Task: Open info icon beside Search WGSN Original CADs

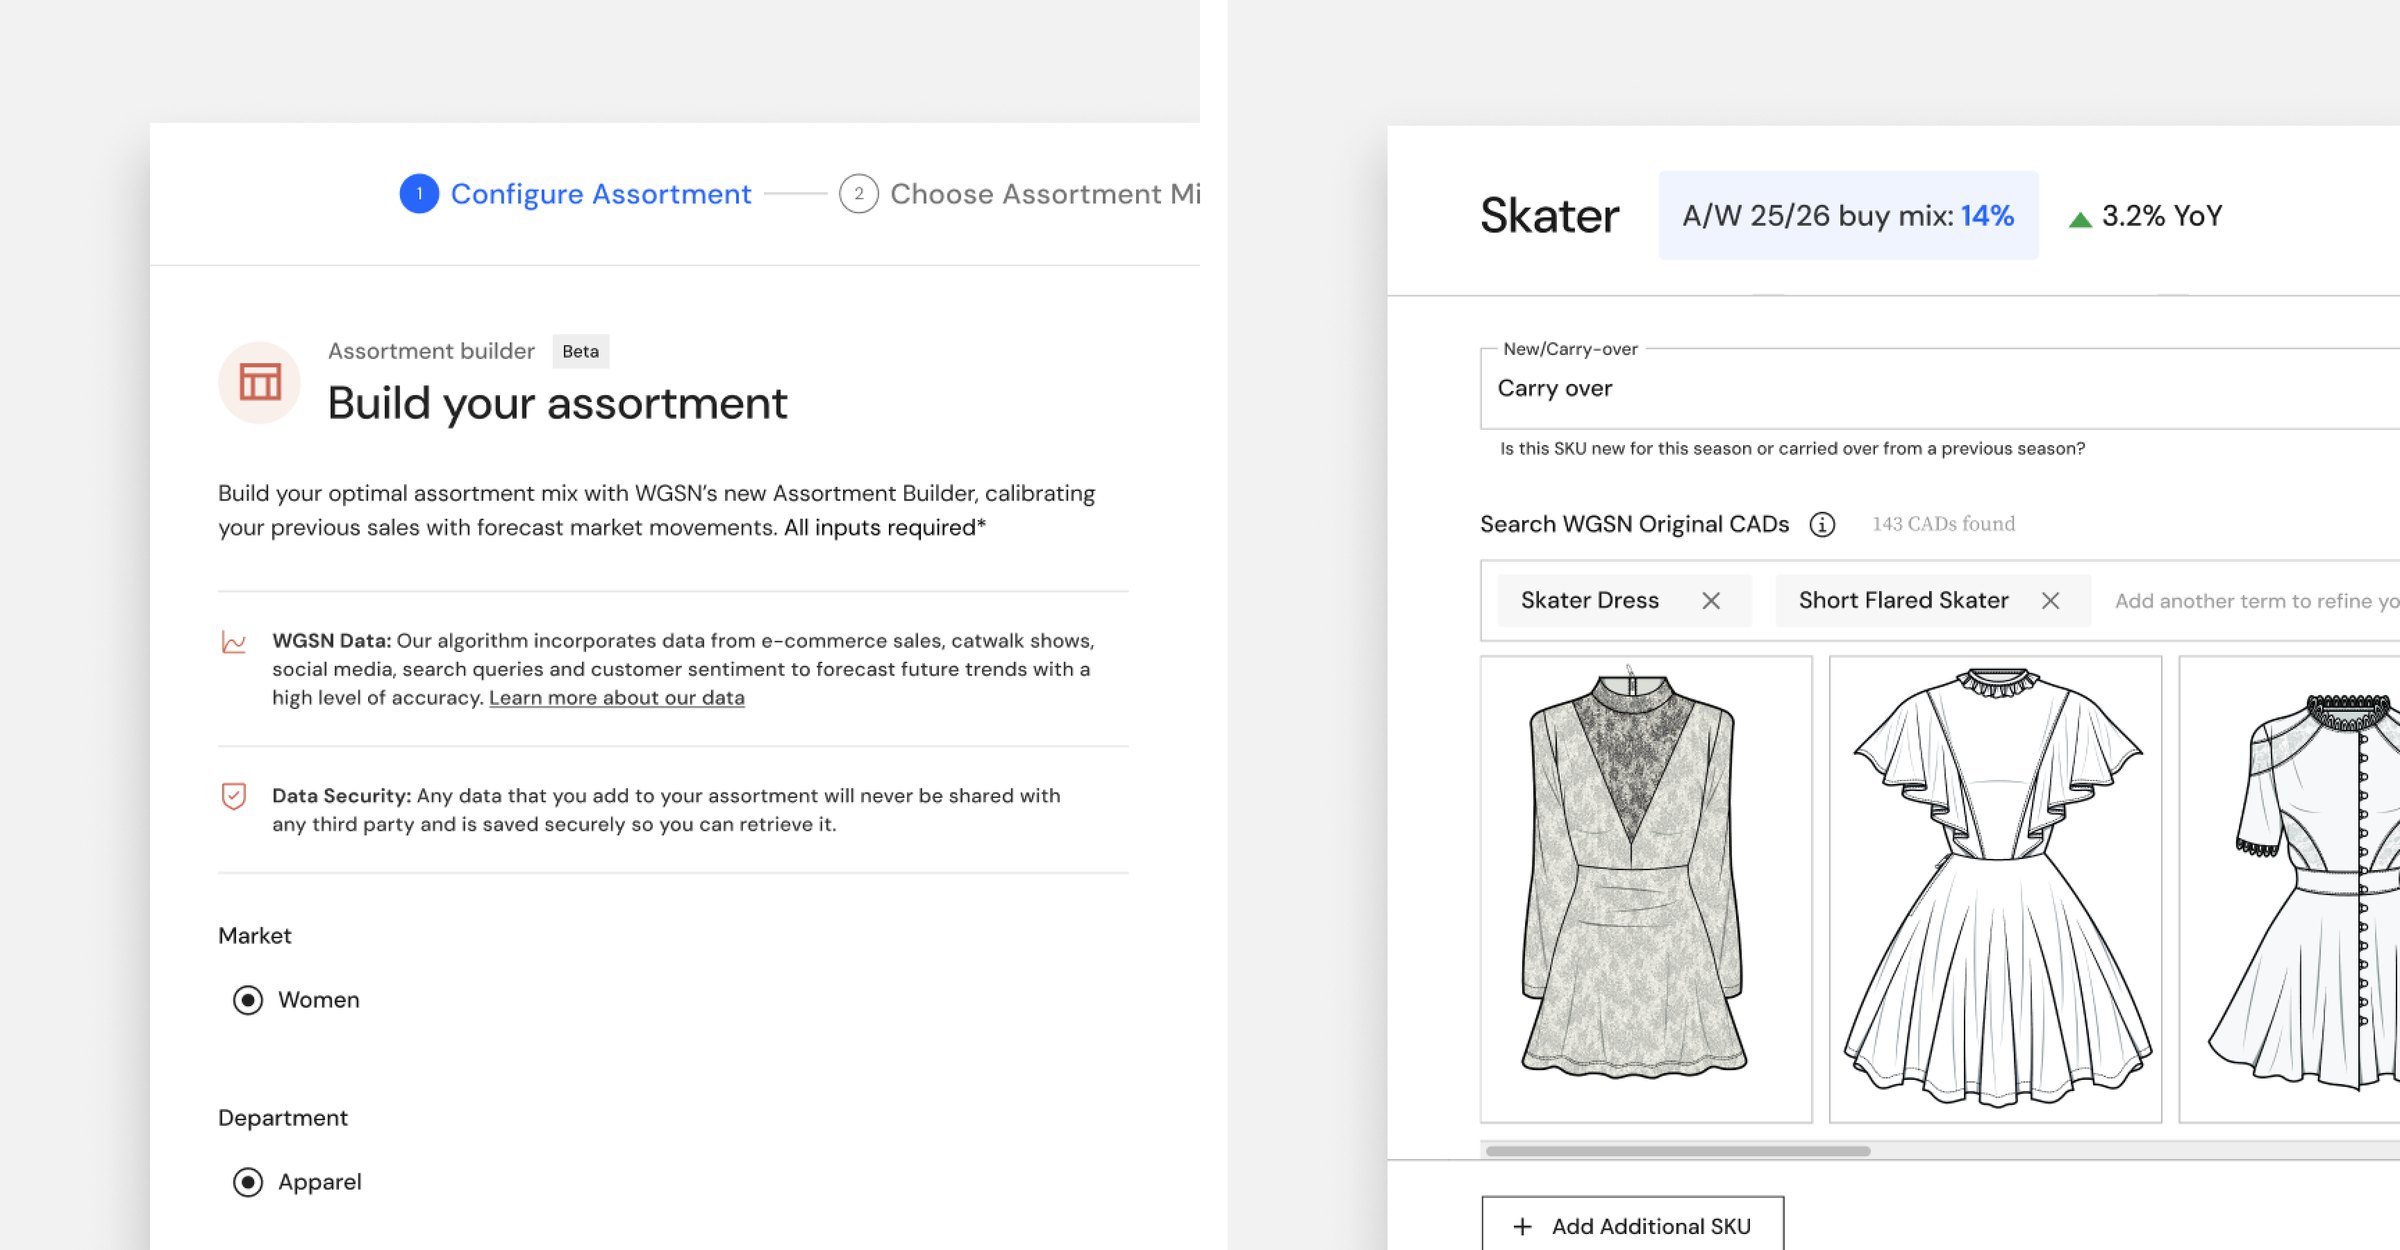Action: (x=1822, y=524)
